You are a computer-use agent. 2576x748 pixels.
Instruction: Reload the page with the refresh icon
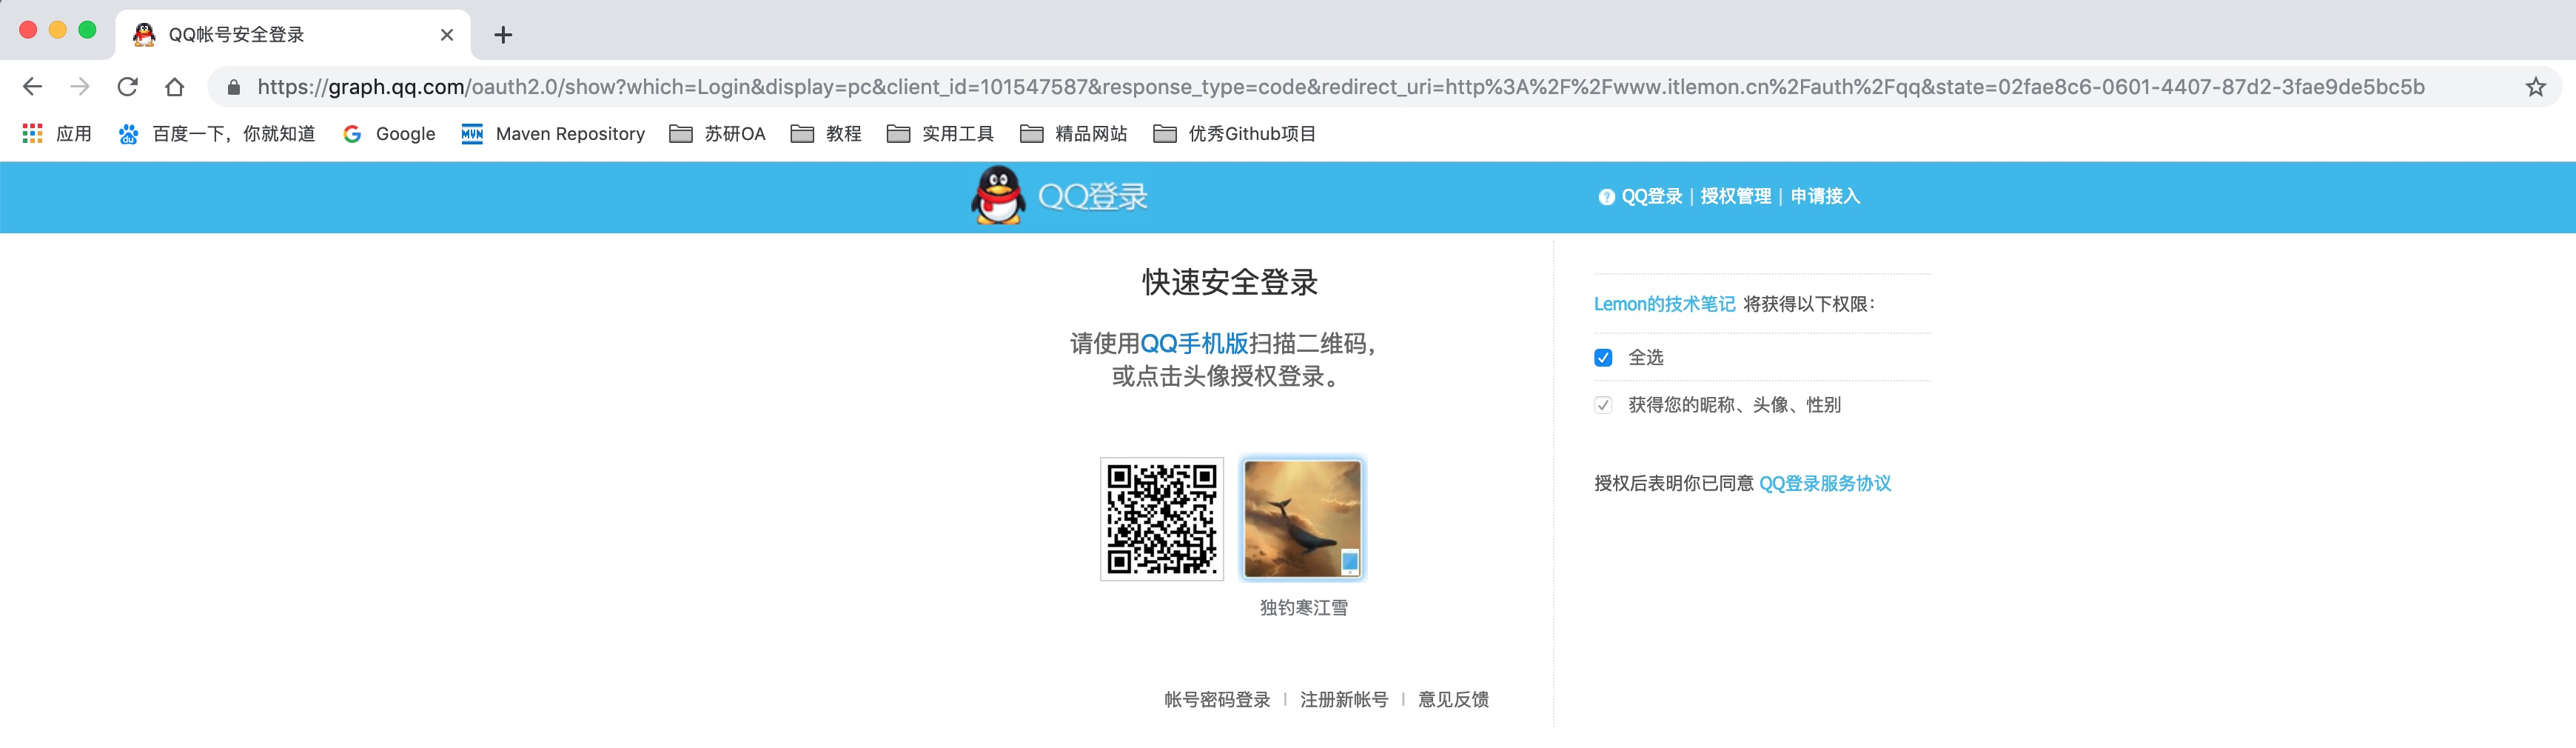(x=127, y=87)
